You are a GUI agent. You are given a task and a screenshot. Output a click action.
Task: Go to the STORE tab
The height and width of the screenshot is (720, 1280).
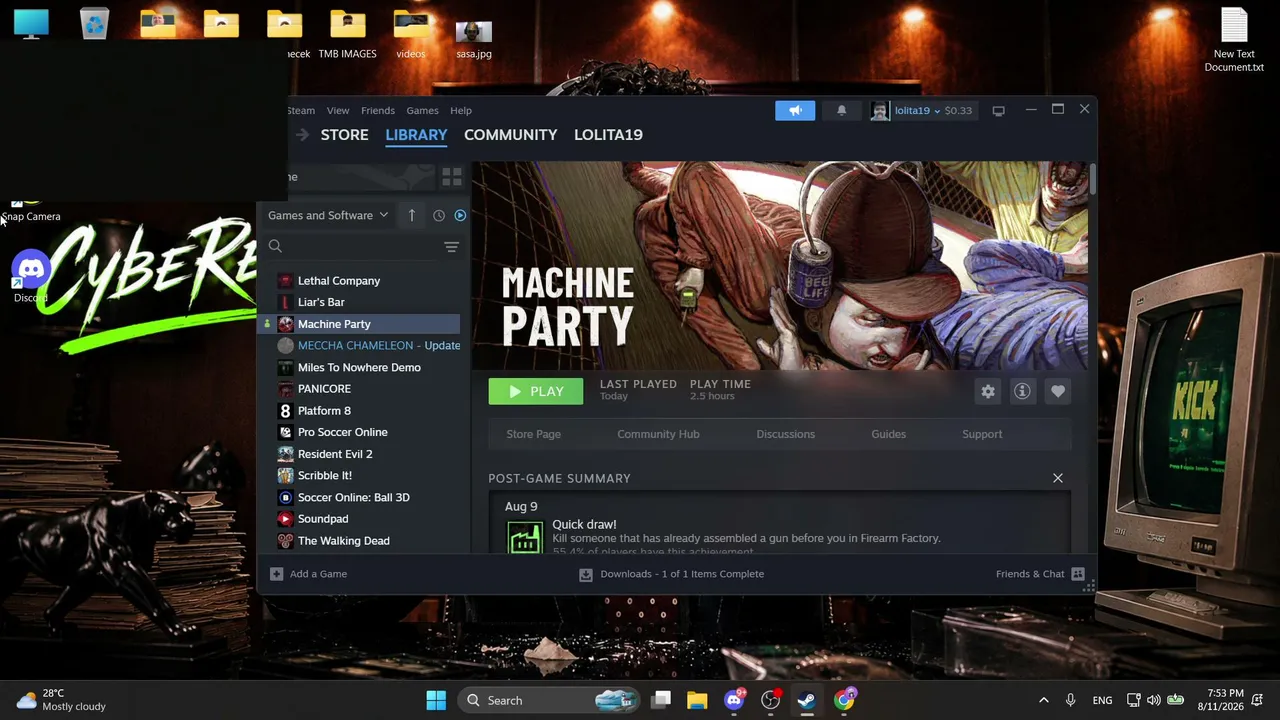click(x=345, y=135)
